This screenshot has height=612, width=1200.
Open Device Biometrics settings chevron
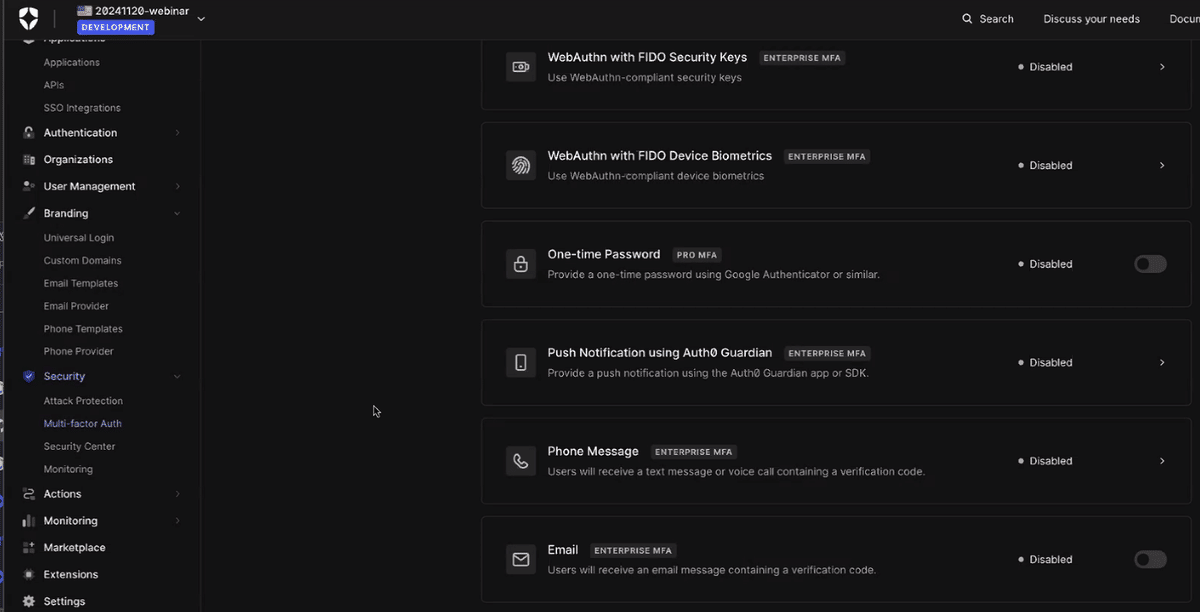pos(1162,166)
